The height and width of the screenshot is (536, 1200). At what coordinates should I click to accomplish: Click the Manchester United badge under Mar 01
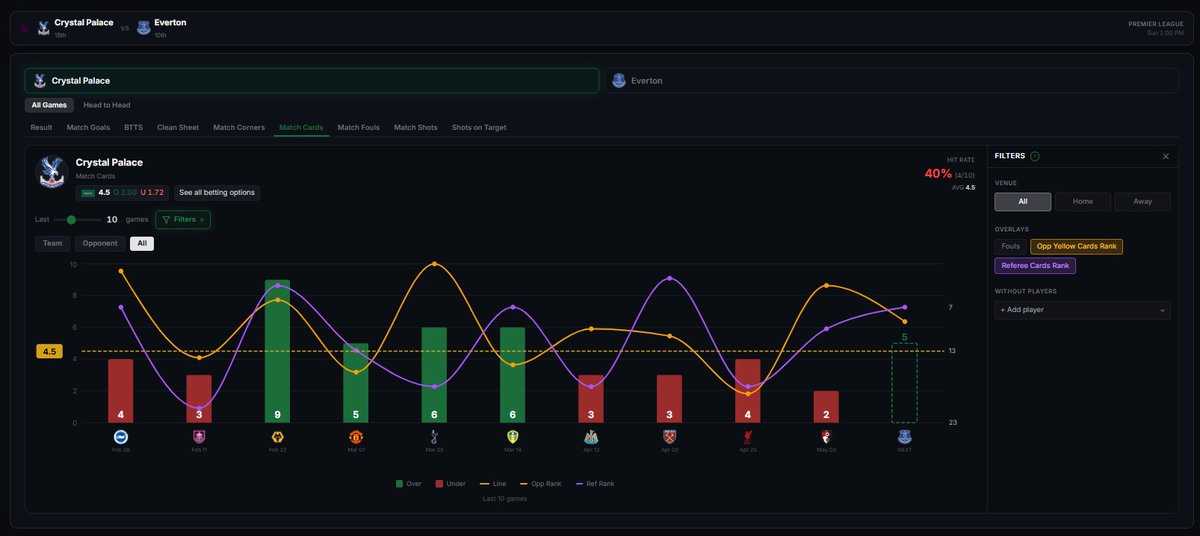click(x=356, y=437)
